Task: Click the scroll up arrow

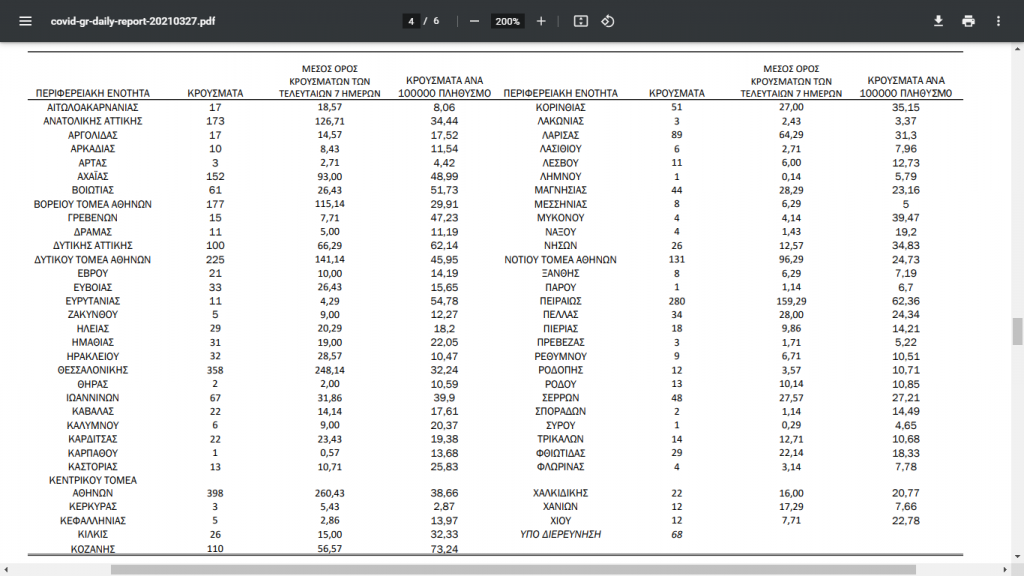Action: point(1017,48)
